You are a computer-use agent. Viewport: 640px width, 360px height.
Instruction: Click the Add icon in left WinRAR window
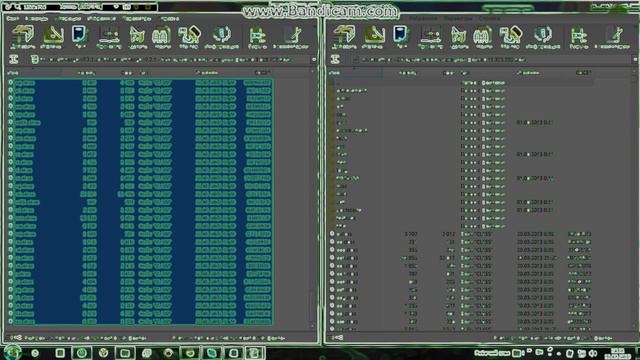(x=22, y=36)
